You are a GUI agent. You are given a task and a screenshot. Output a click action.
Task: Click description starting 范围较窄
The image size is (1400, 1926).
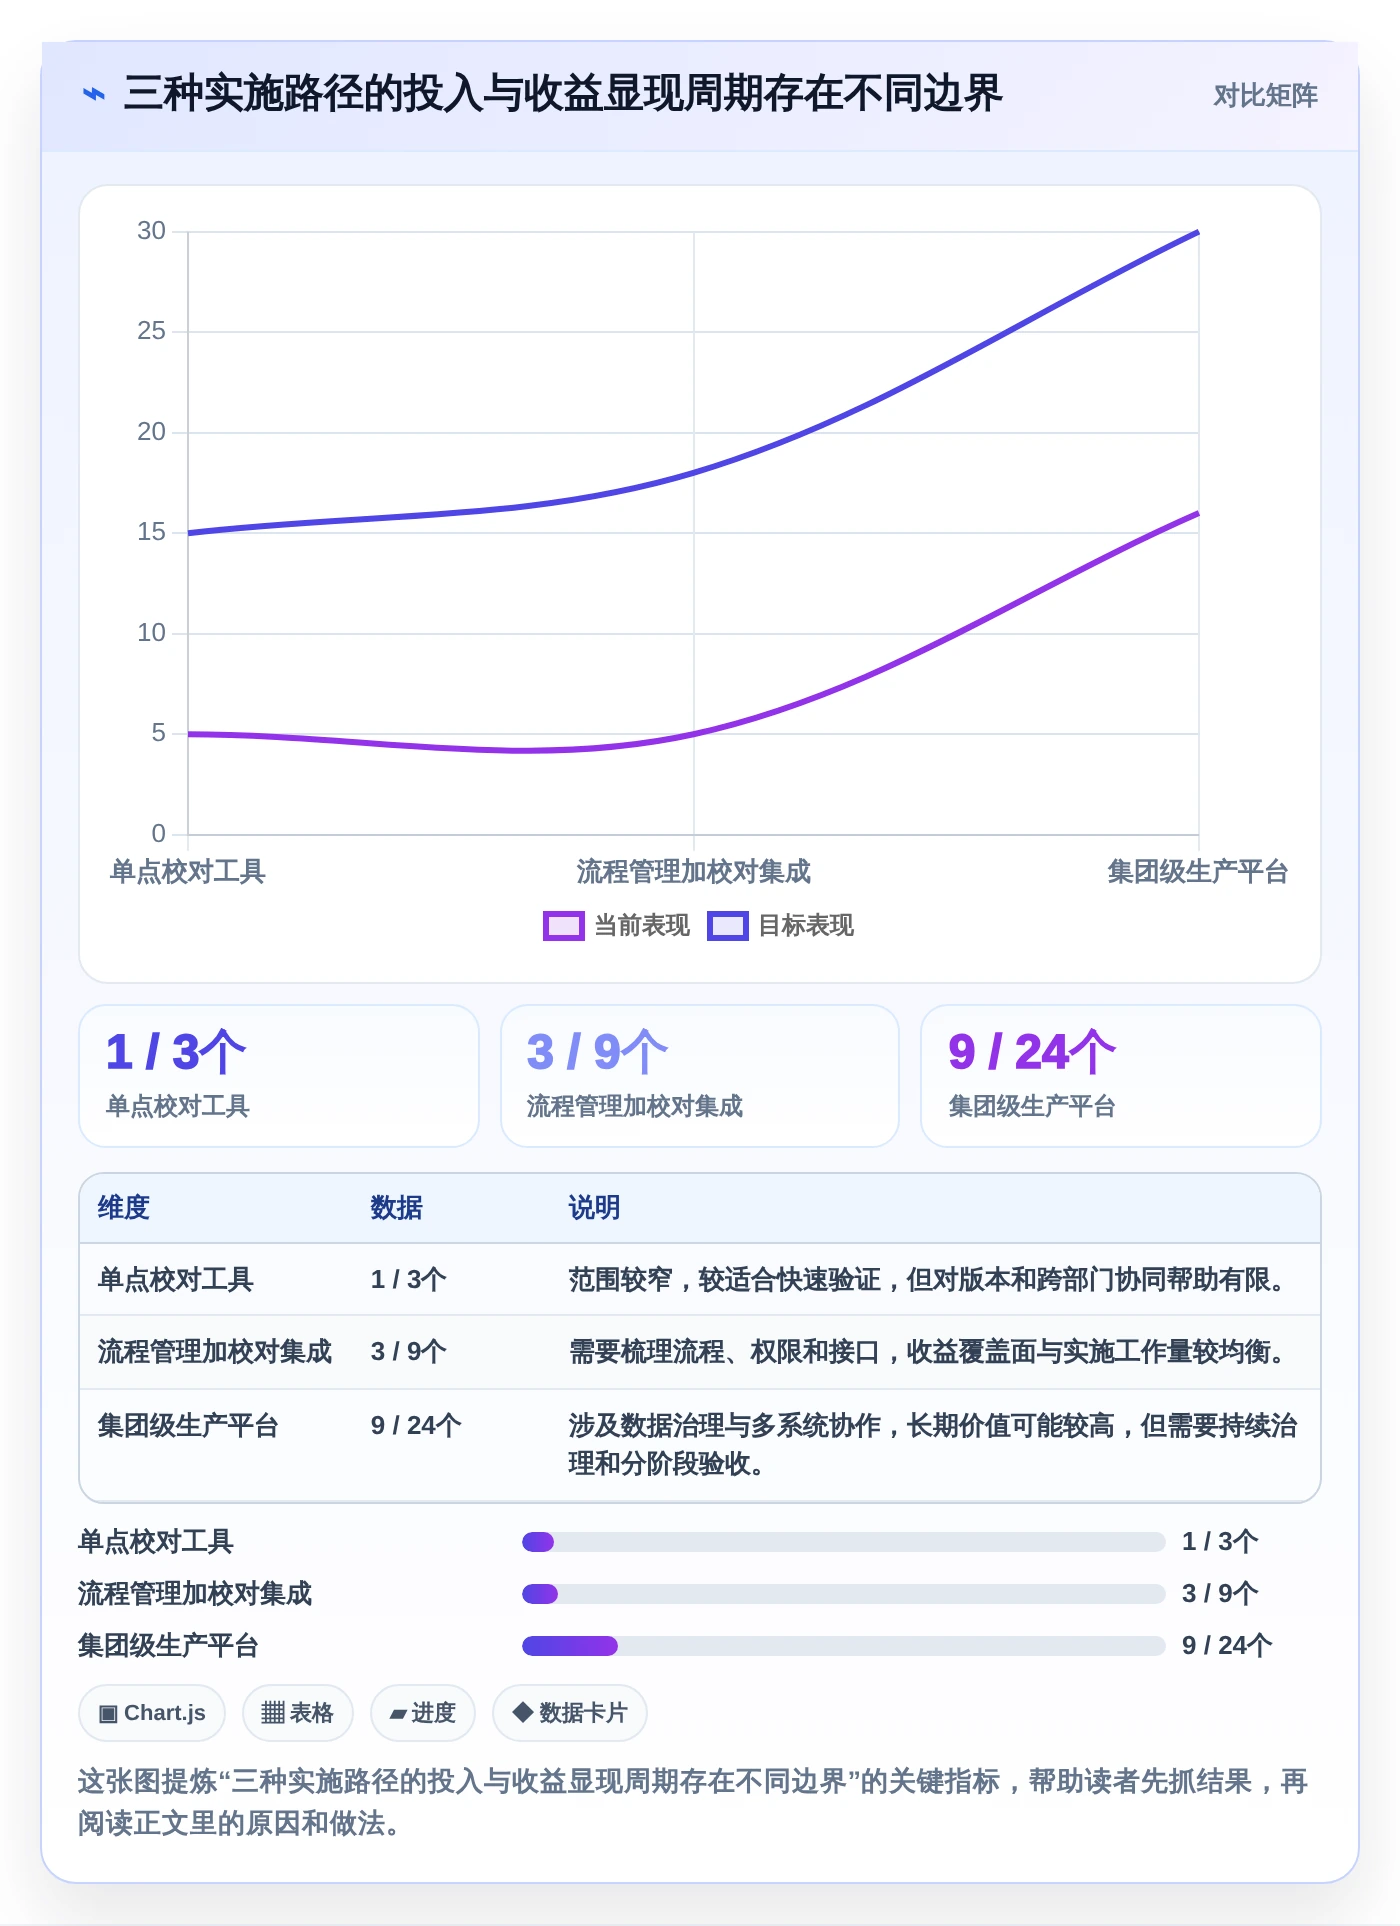(x=932, y=1280)
